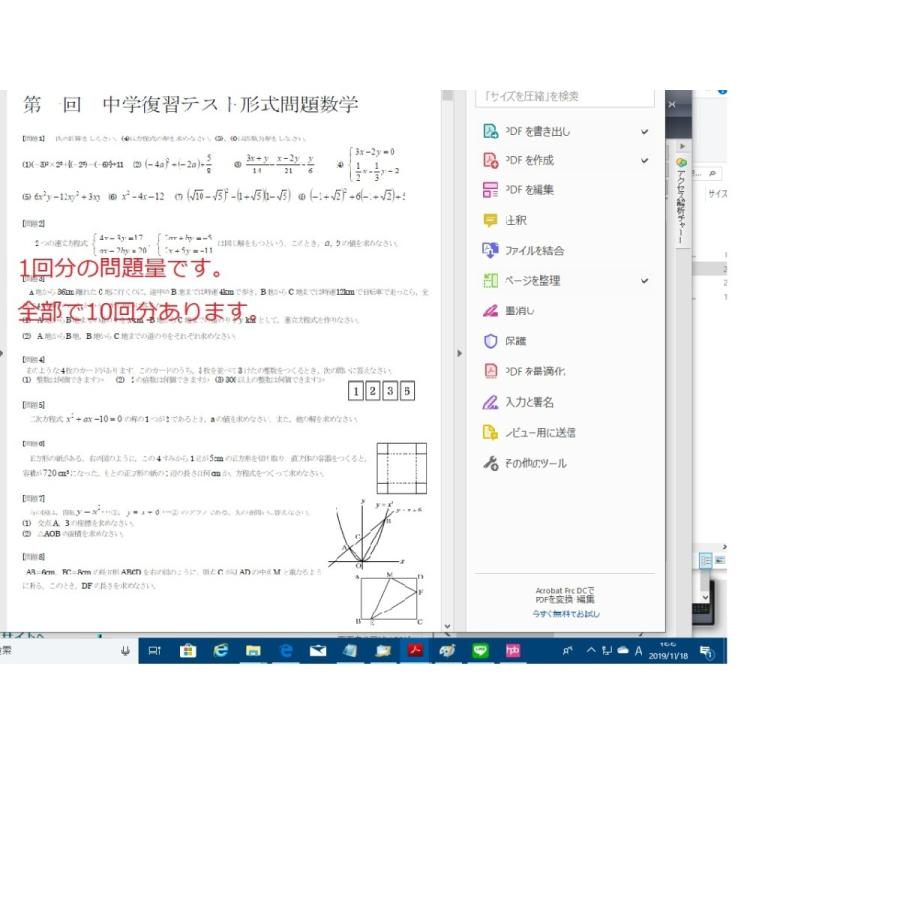Click the 今すぐ無料でお試し link
The width and height of the screenshot is (900, 900).
(566, 614)
